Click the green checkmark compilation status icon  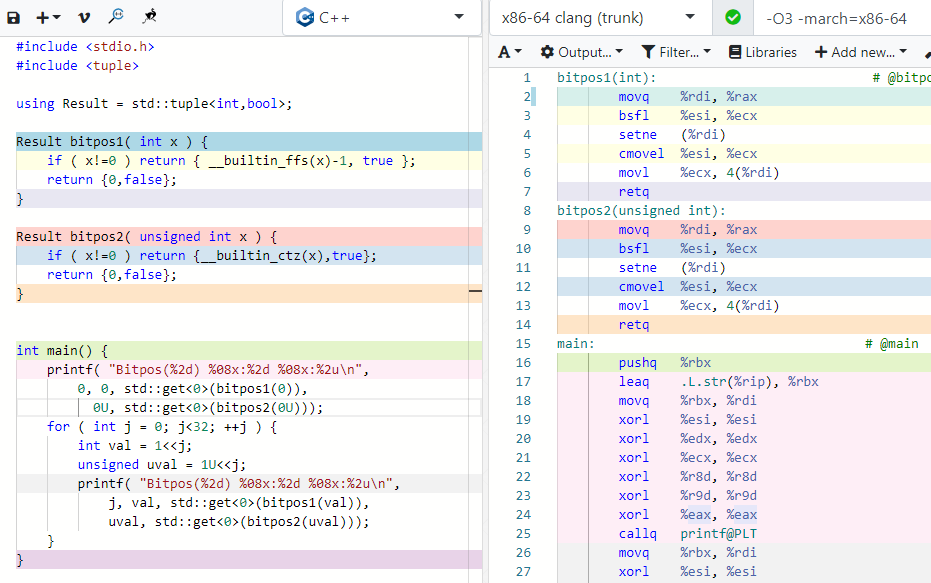[x=733, y=18]
